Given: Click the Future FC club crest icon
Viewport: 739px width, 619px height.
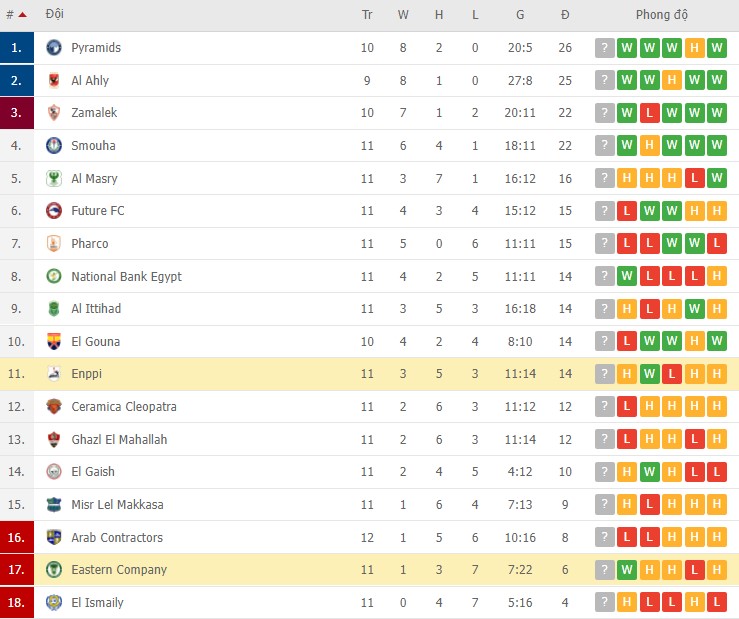Looking at the screenshot, I should pyautogui.click(x=54, y=211).
